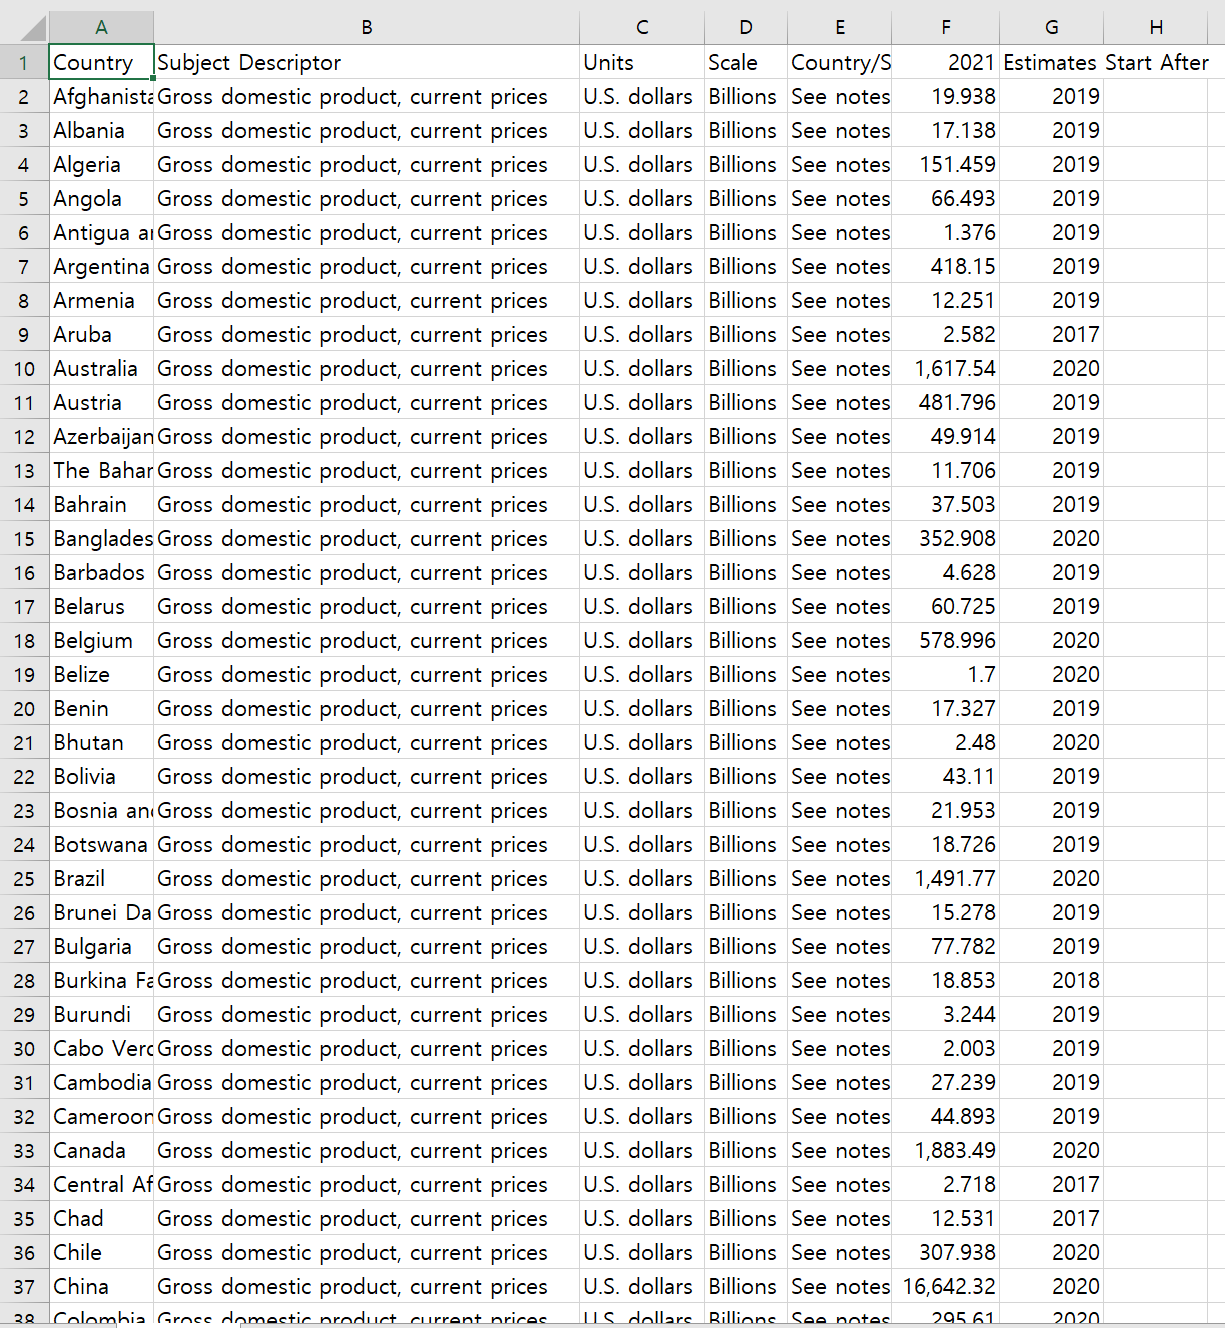Click the Subject Descriptor header cell
Screen dimensions: 1225x1328
366,62
